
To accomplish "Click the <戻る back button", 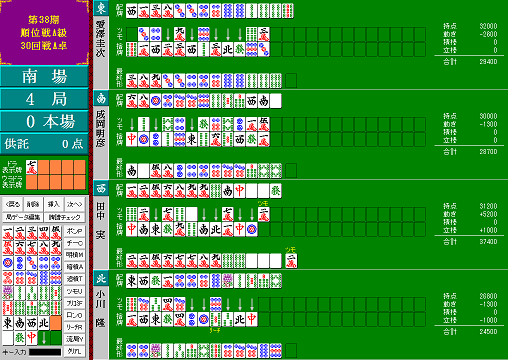I will click(13, 204).
